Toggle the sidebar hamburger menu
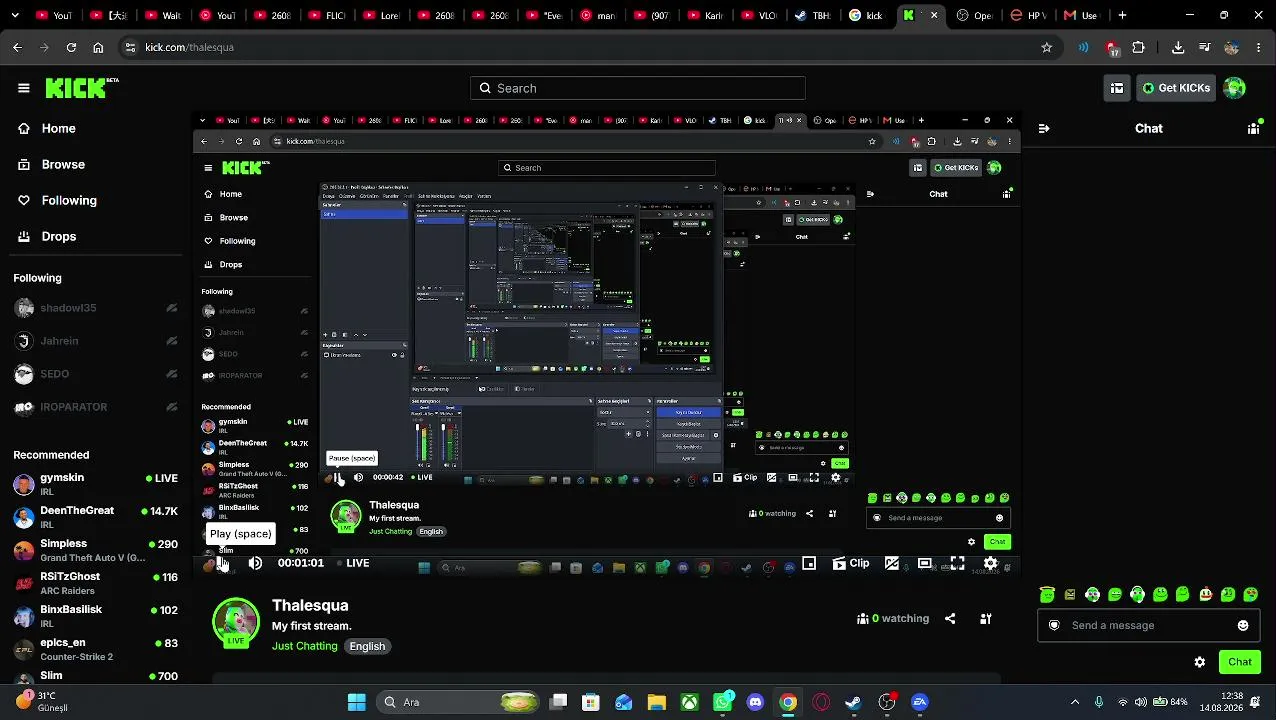 tap(24, 88)
